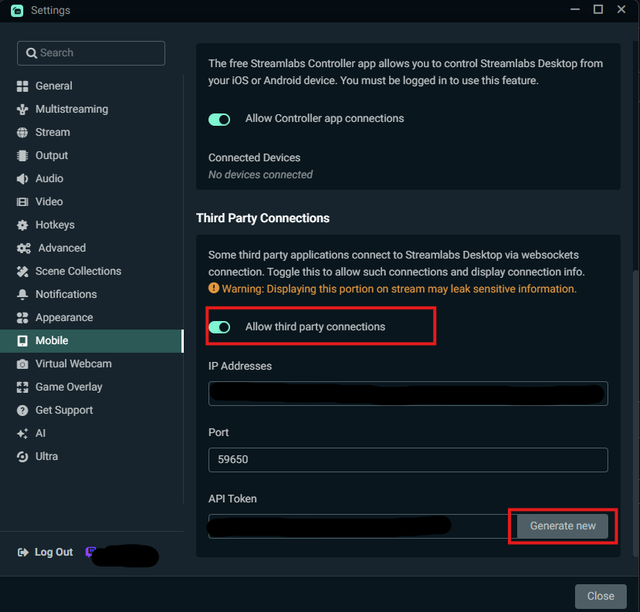
Task: Go to Stream settings label
Action: pos(53,133)
